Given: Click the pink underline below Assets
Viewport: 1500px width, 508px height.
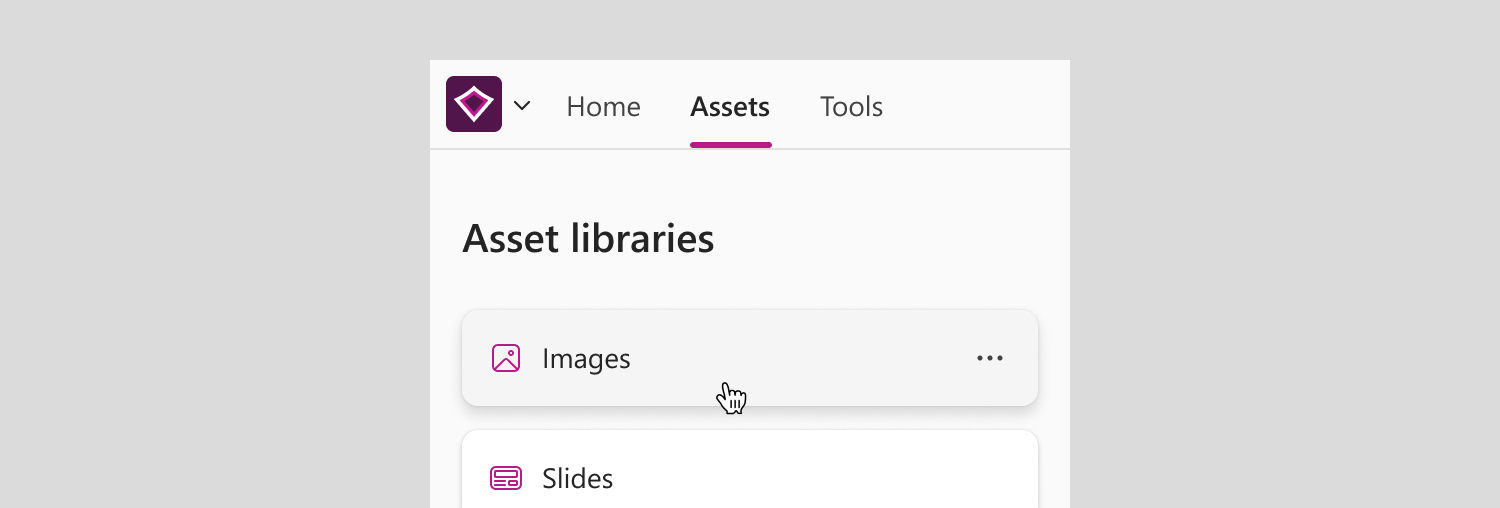Looking at the screenshot, I should point(731,145).
